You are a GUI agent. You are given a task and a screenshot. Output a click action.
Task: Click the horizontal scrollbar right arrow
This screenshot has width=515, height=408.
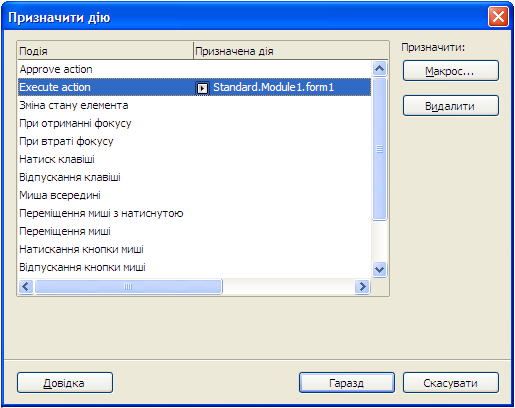point(362,286)
